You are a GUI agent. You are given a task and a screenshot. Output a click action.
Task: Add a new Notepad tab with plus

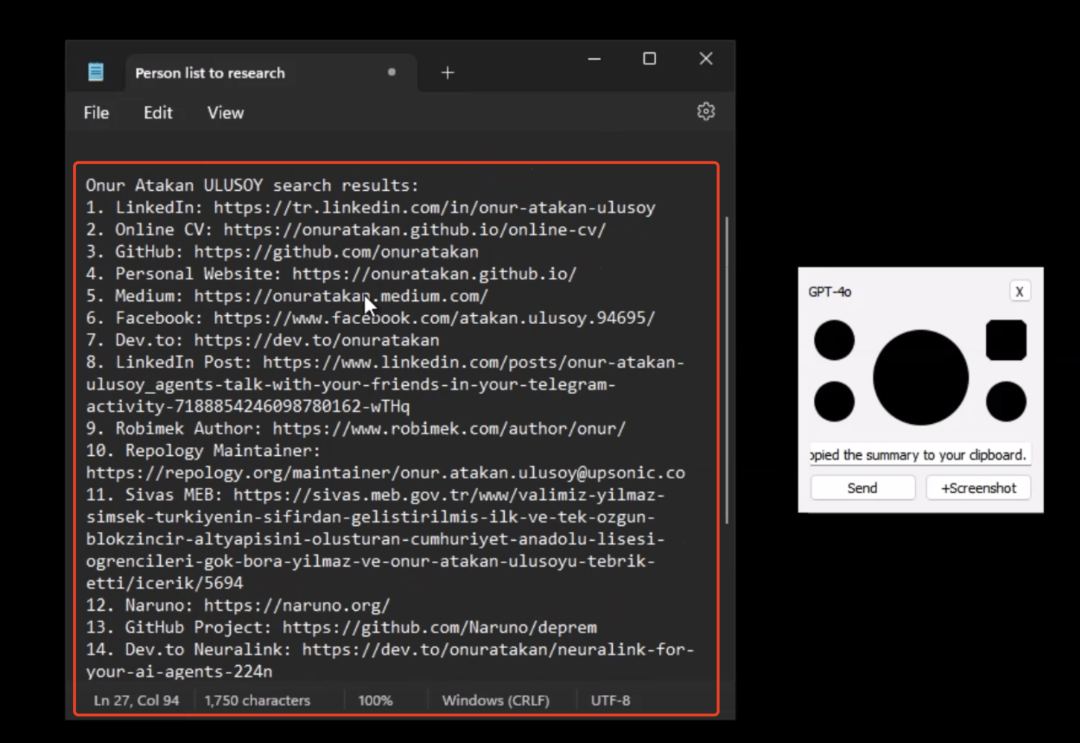point(448,72)
